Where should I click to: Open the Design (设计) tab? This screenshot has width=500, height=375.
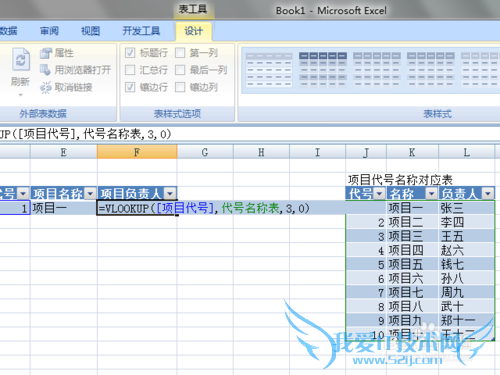pos(194,31)
